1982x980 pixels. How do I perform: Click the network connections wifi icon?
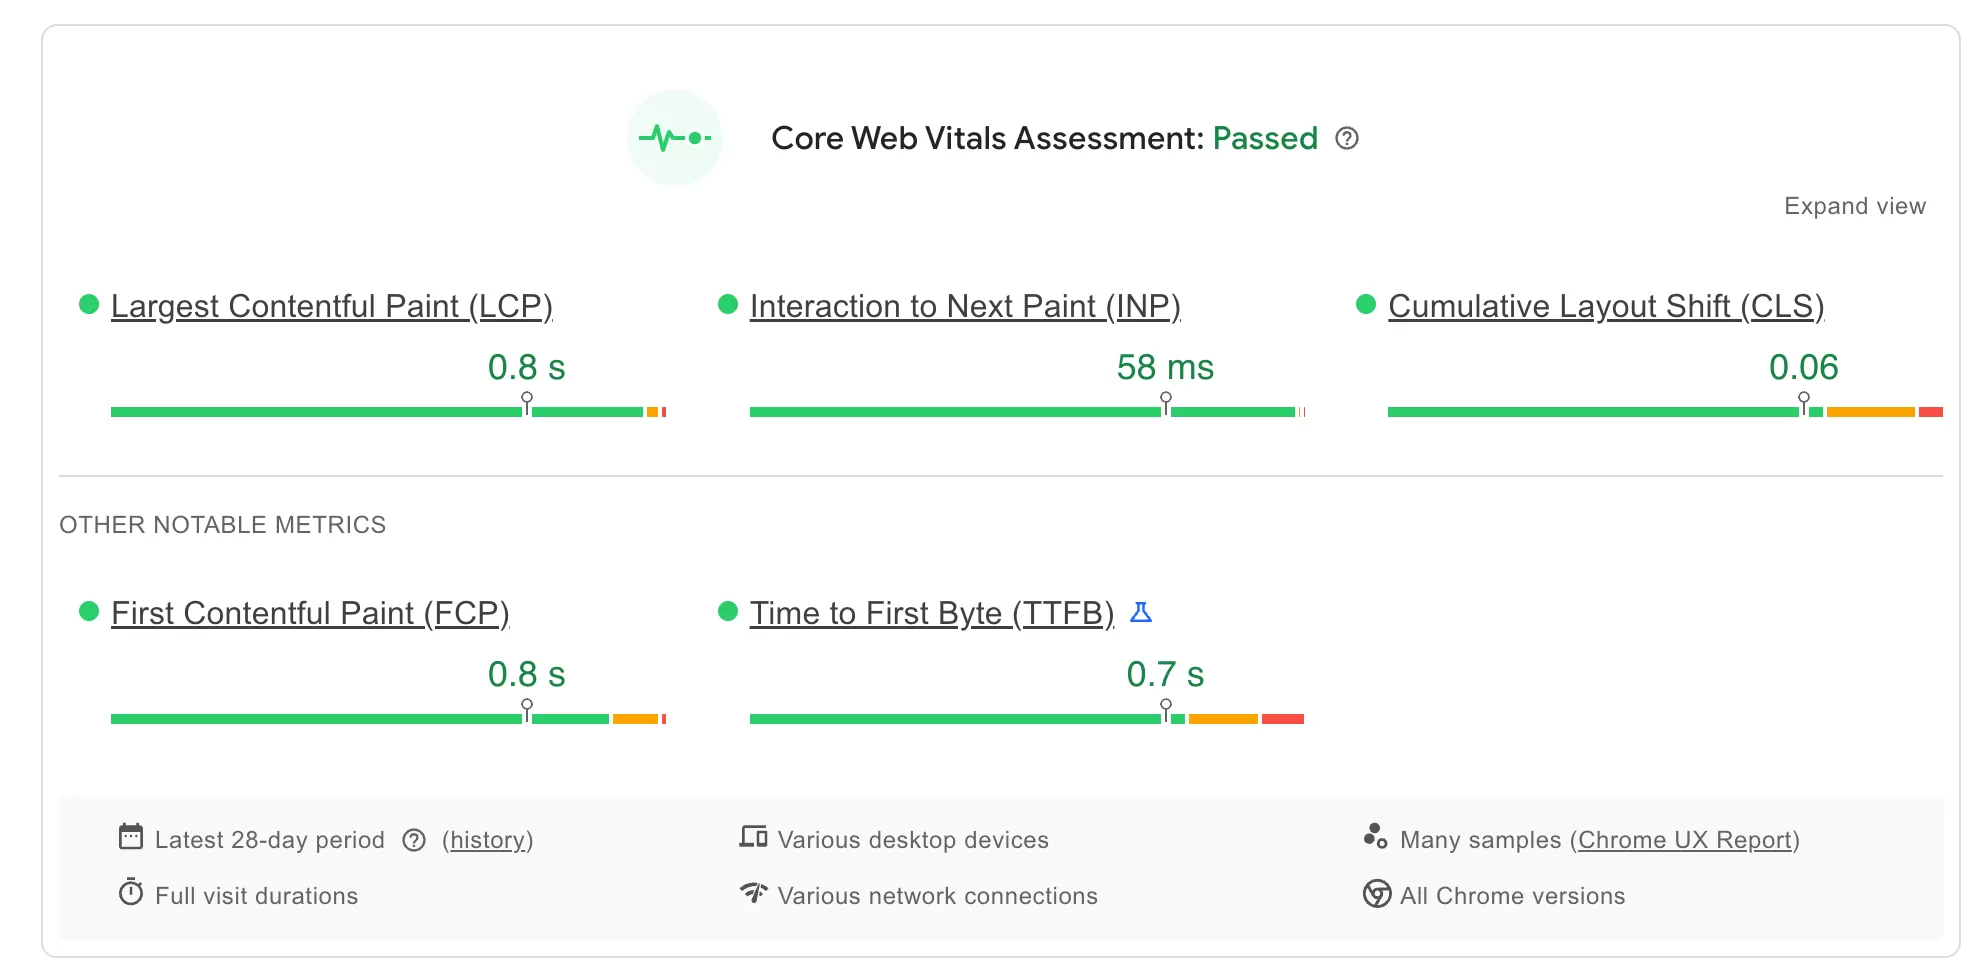click(753, 892)
